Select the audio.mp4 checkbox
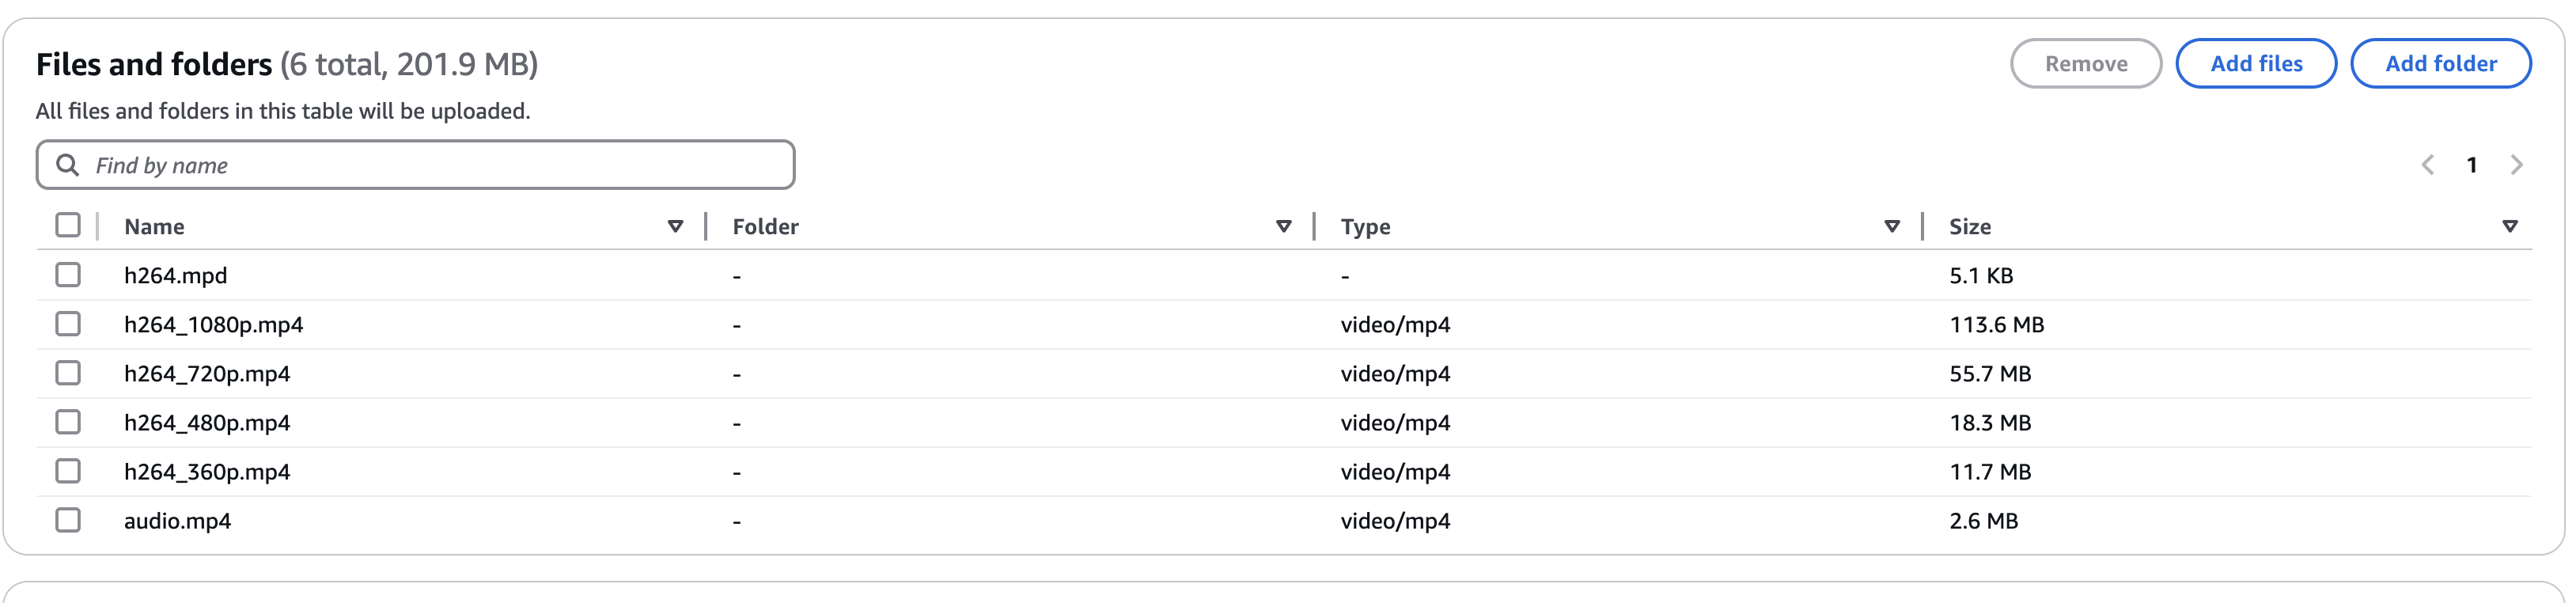Screen dimensions: 2576x603 (x=68, y=520)
